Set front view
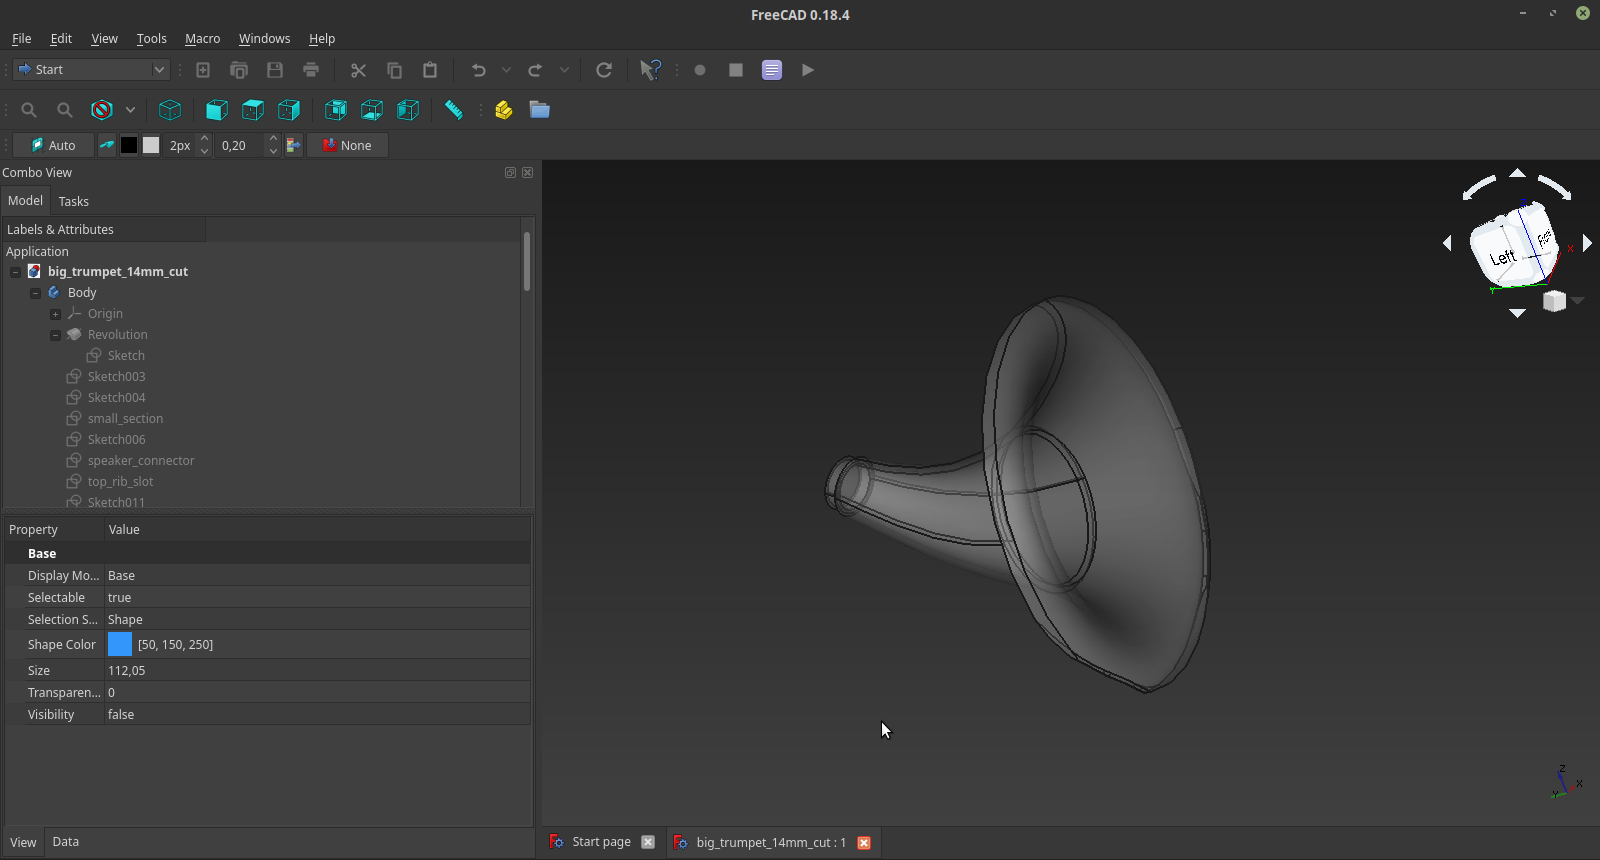The height and width of the screenshot is (860, 1600). pyautogui.click(x=217, y=110)
